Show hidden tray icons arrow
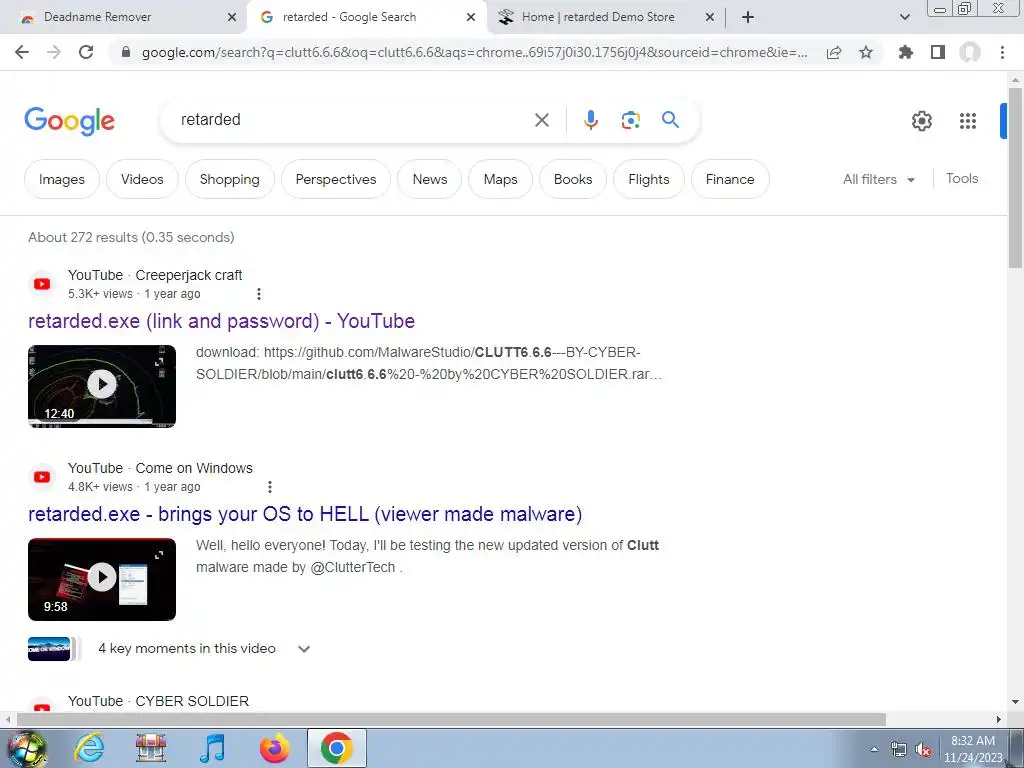This screenshot has height=768, width=1024. (874, 750)
